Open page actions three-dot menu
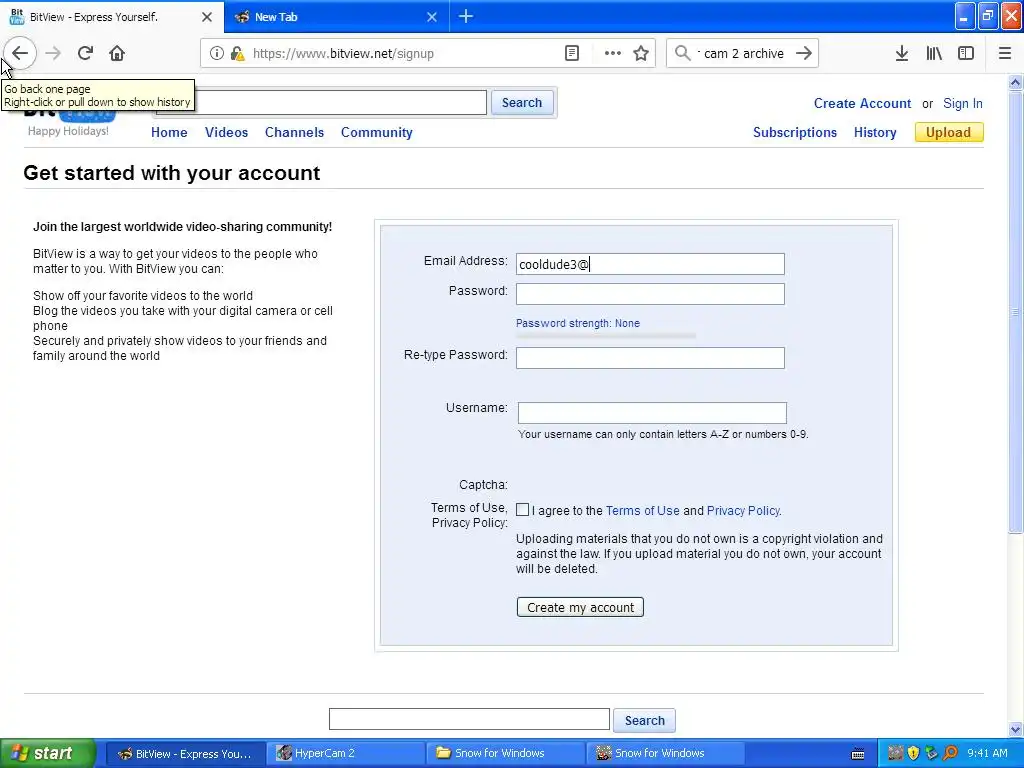Screen dimensions: 1024x768 pyautogui.click(x=612, y=54)
